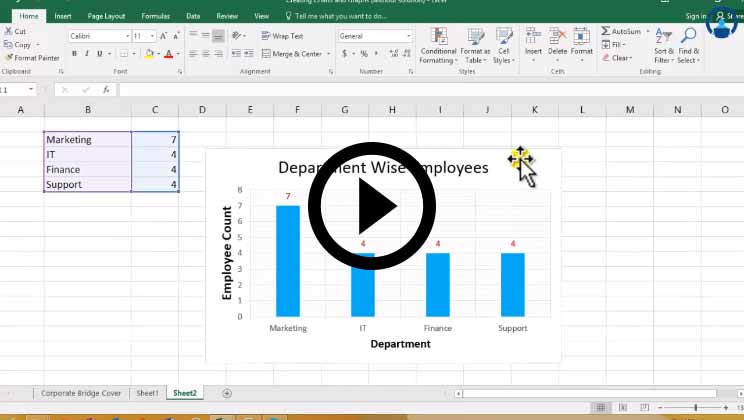Toggle the Underline formatting button
Image resolution: width=744 pixels, height=420 pixels.
tap(100, 54)
